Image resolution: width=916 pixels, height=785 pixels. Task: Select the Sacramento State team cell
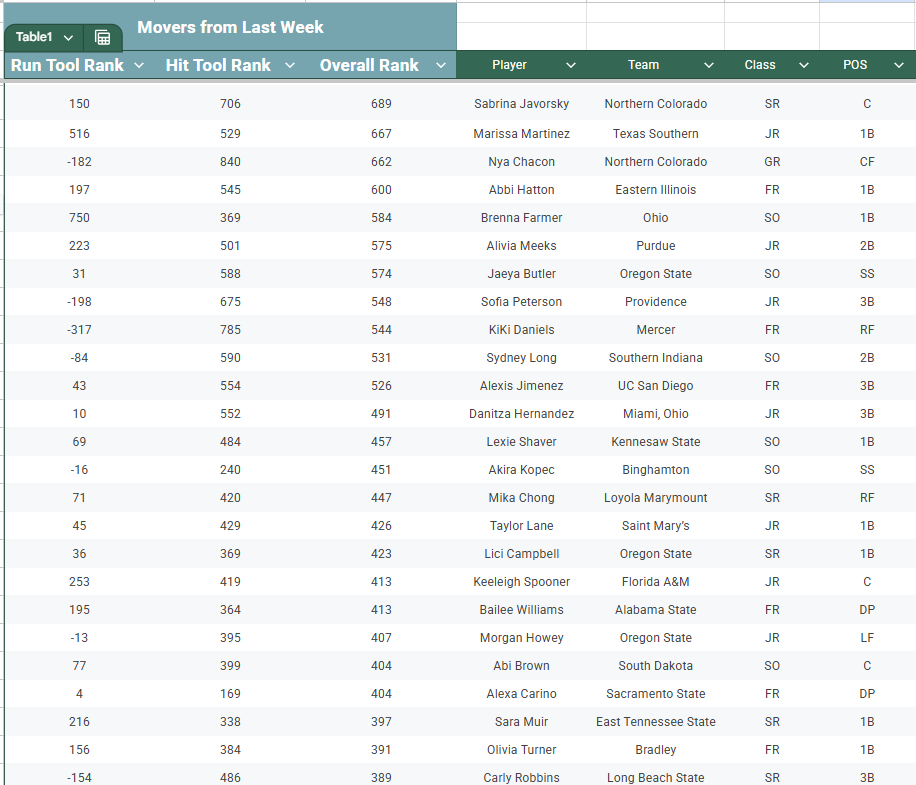[x=655, y=694]
